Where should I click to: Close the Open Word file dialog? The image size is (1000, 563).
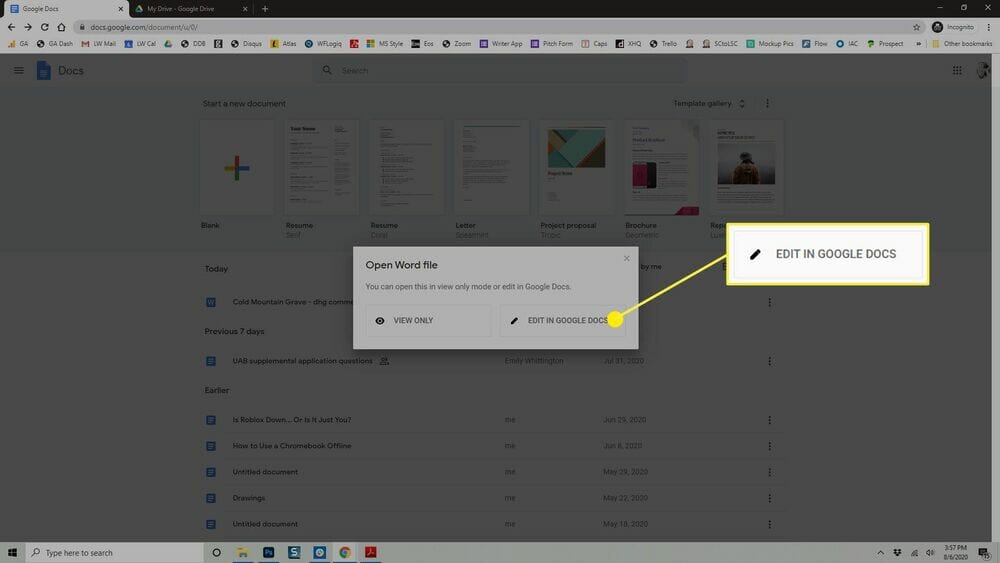tap(627, 259)
